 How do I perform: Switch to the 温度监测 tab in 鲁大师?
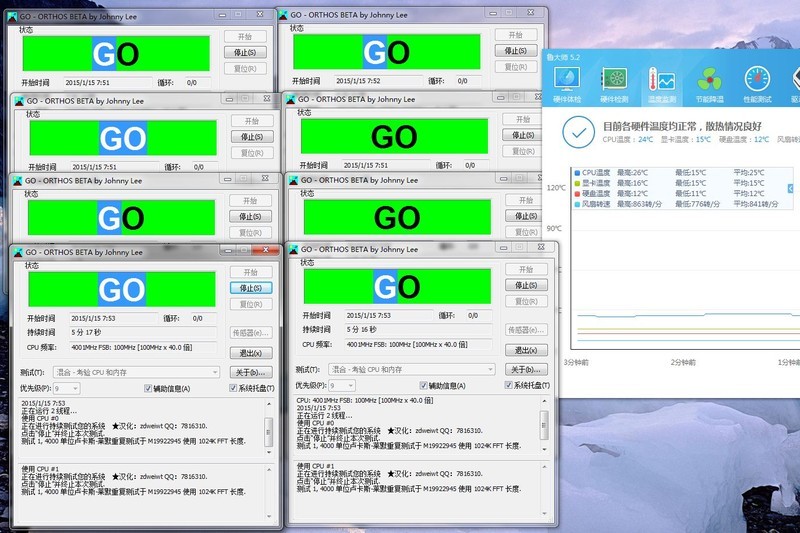click(x=662, y=85)
